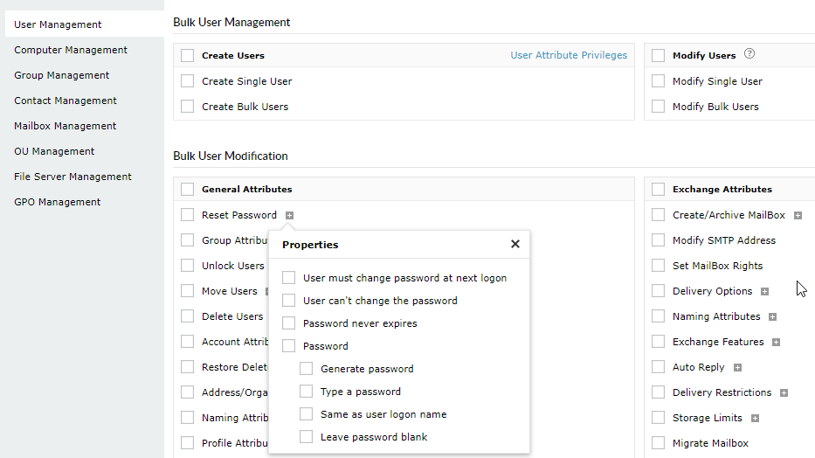This screenshot has width=815, height=458.
Task: Expand Exchange Features plus icon
Action: click(x=776, y=342)
